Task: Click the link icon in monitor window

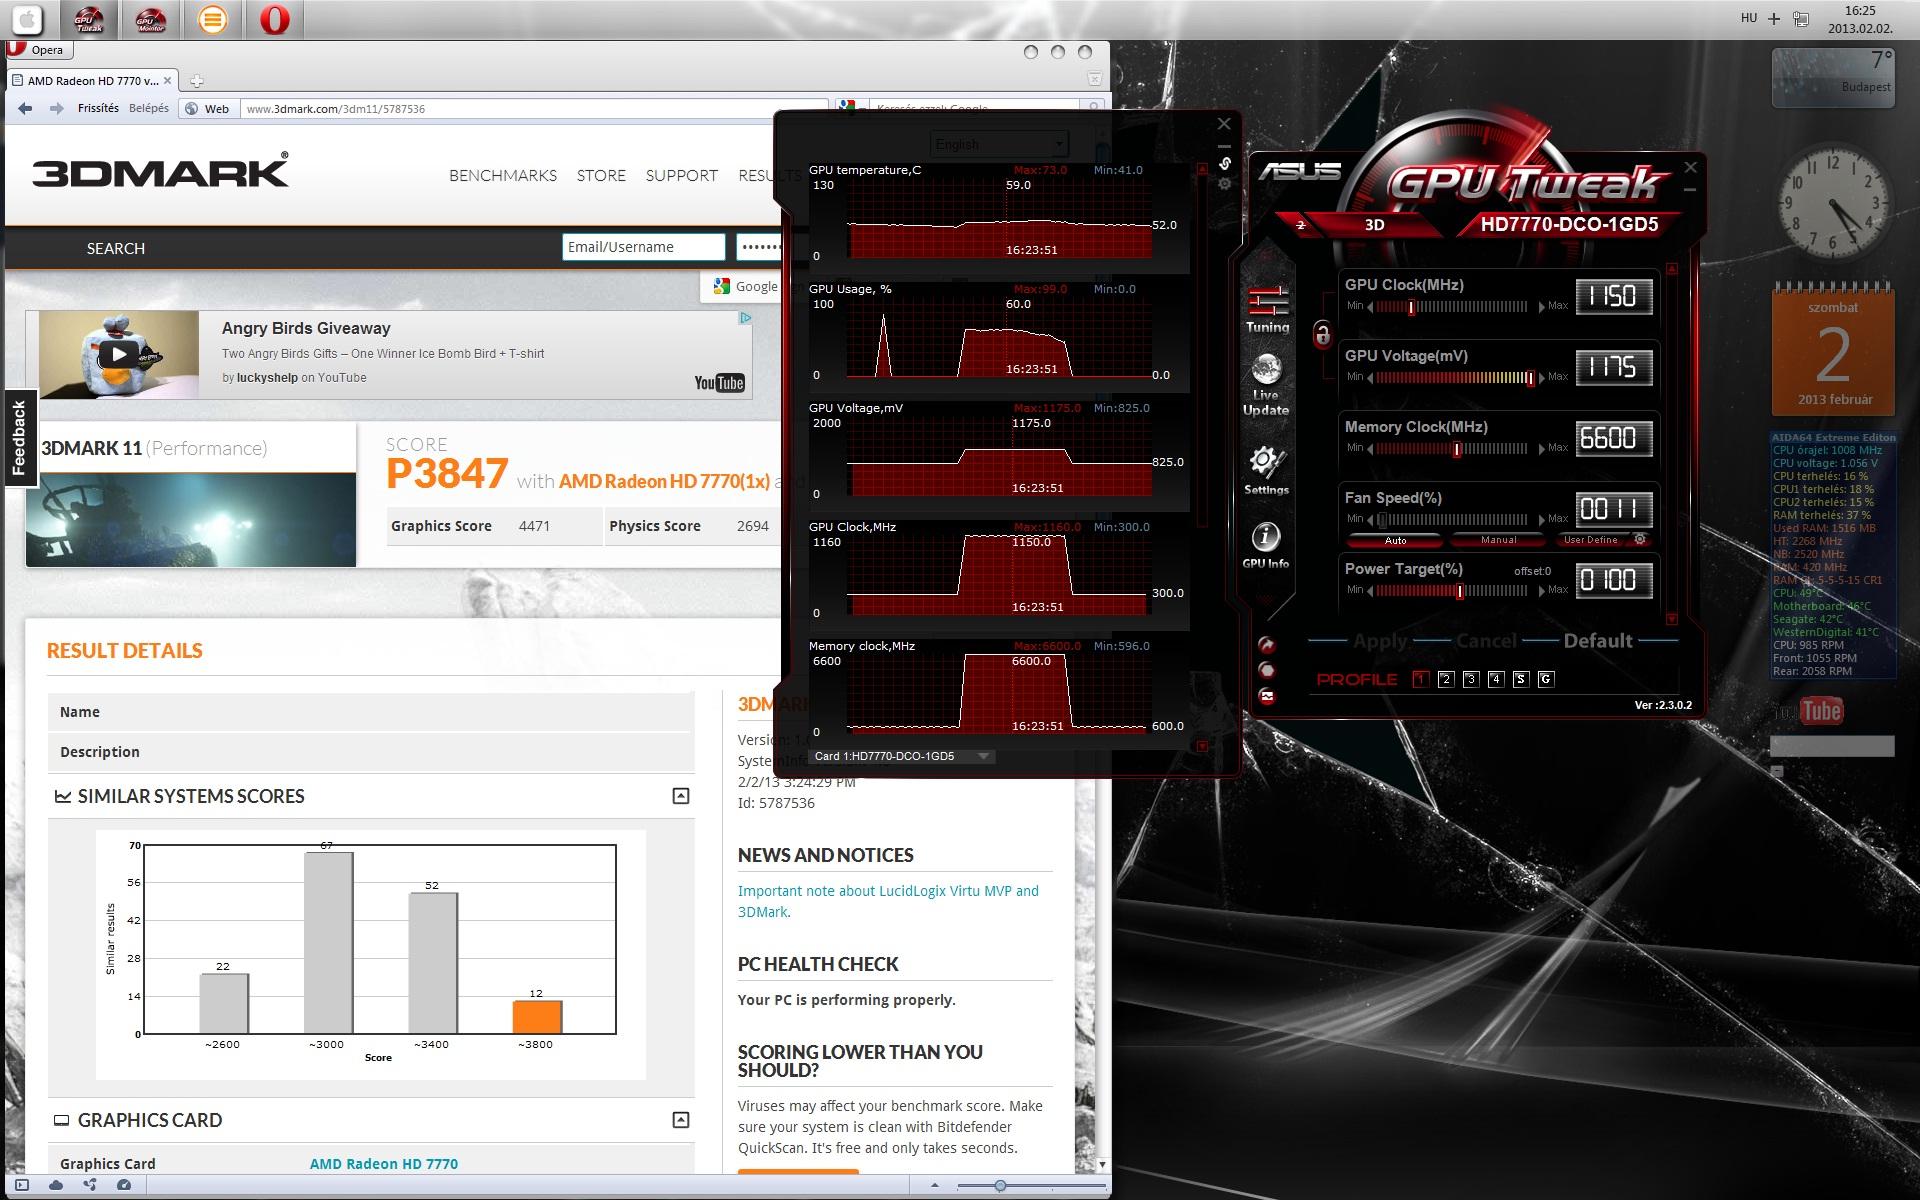Action: pyautogui.click(x=1225, y=163)
